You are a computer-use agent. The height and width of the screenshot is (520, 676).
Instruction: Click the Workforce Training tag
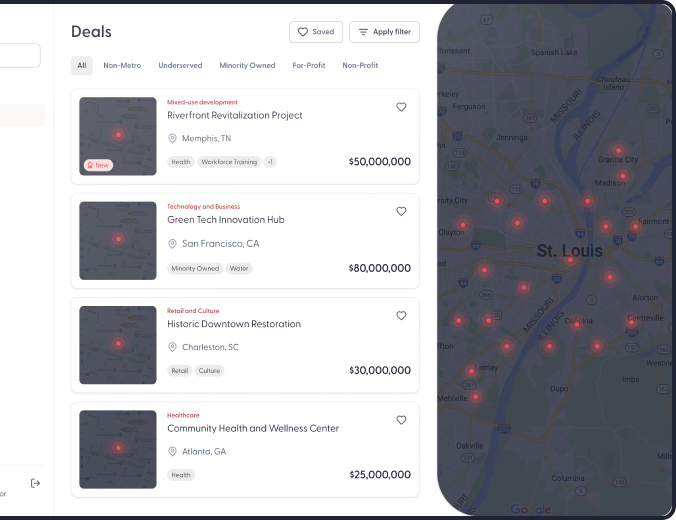coord(229,162)
